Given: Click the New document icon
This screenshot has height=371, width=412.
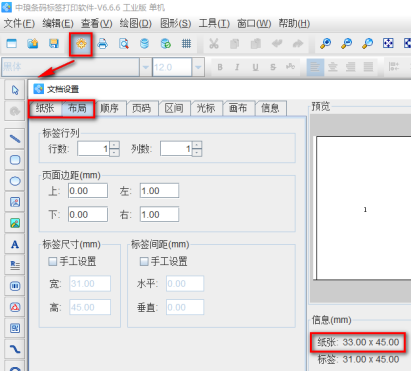Looking at the screenshot, I should click(x=12, y=43).
